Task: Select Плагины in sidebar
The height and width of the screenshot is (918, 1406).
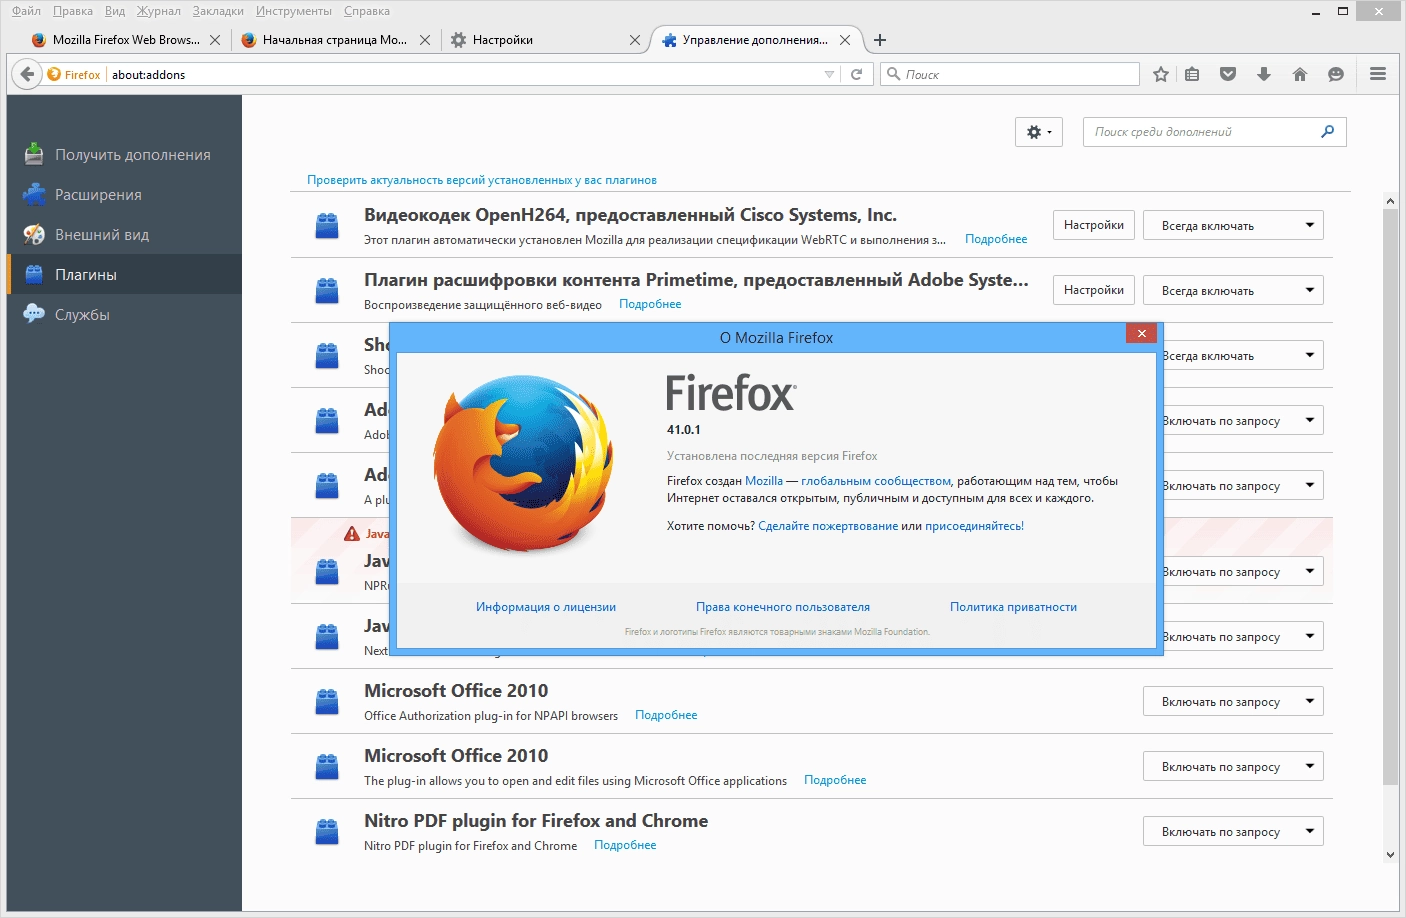Action: [124, 274]
